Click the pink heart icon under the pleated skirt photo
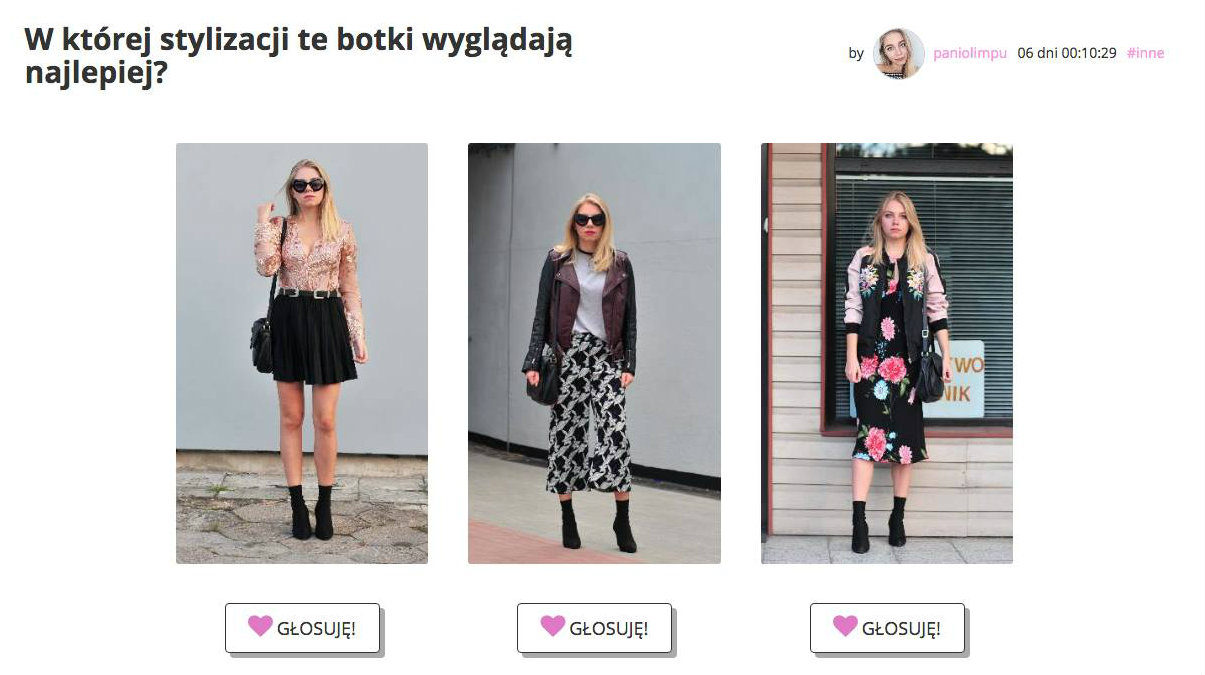Viewport: 1205px width, 675px height. coord(260,626)
